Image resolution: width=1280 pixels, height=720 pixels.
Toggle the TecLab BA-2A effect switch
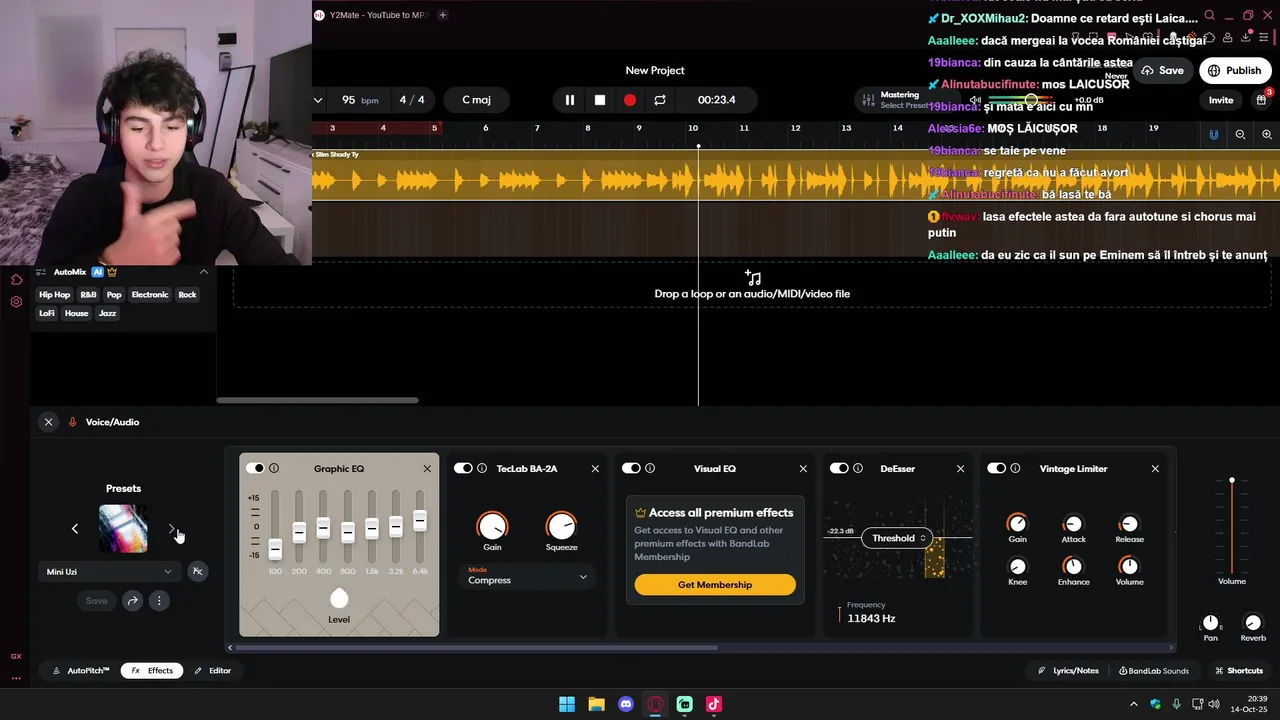tap(463, 468)
